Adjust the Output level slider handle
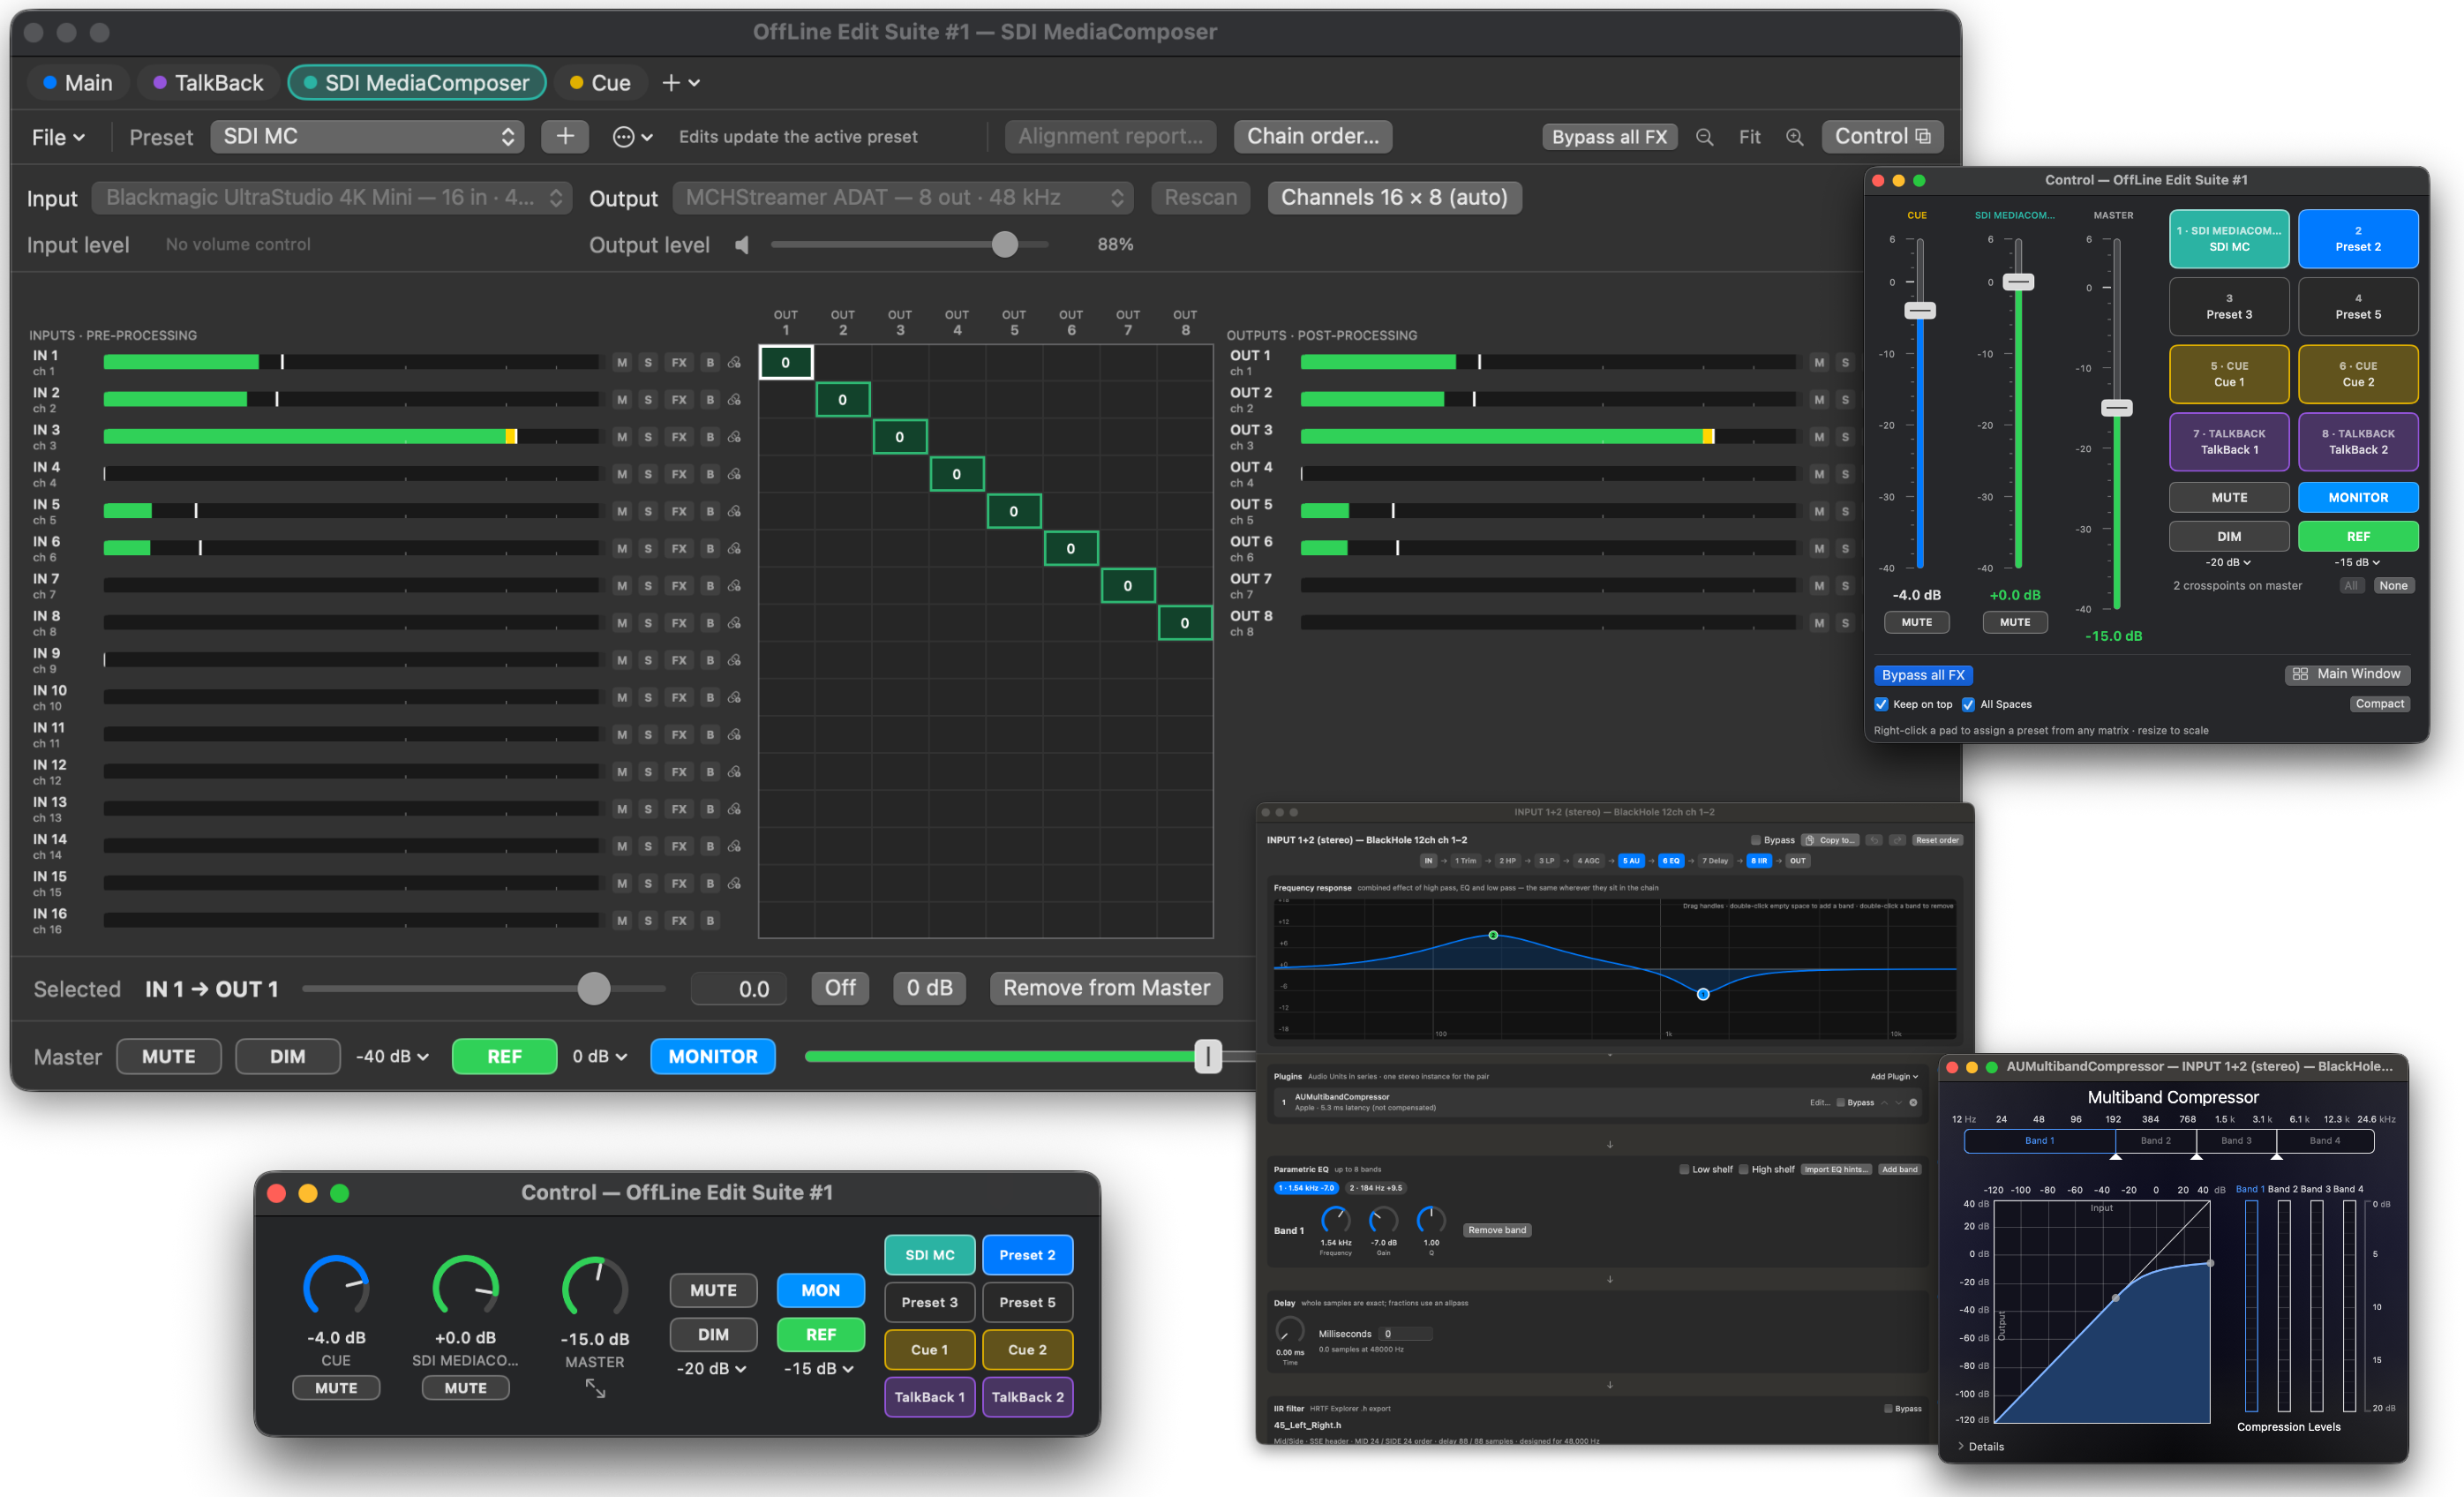The width and height of the screenshot is (2464, 1497). point(1004,245)
